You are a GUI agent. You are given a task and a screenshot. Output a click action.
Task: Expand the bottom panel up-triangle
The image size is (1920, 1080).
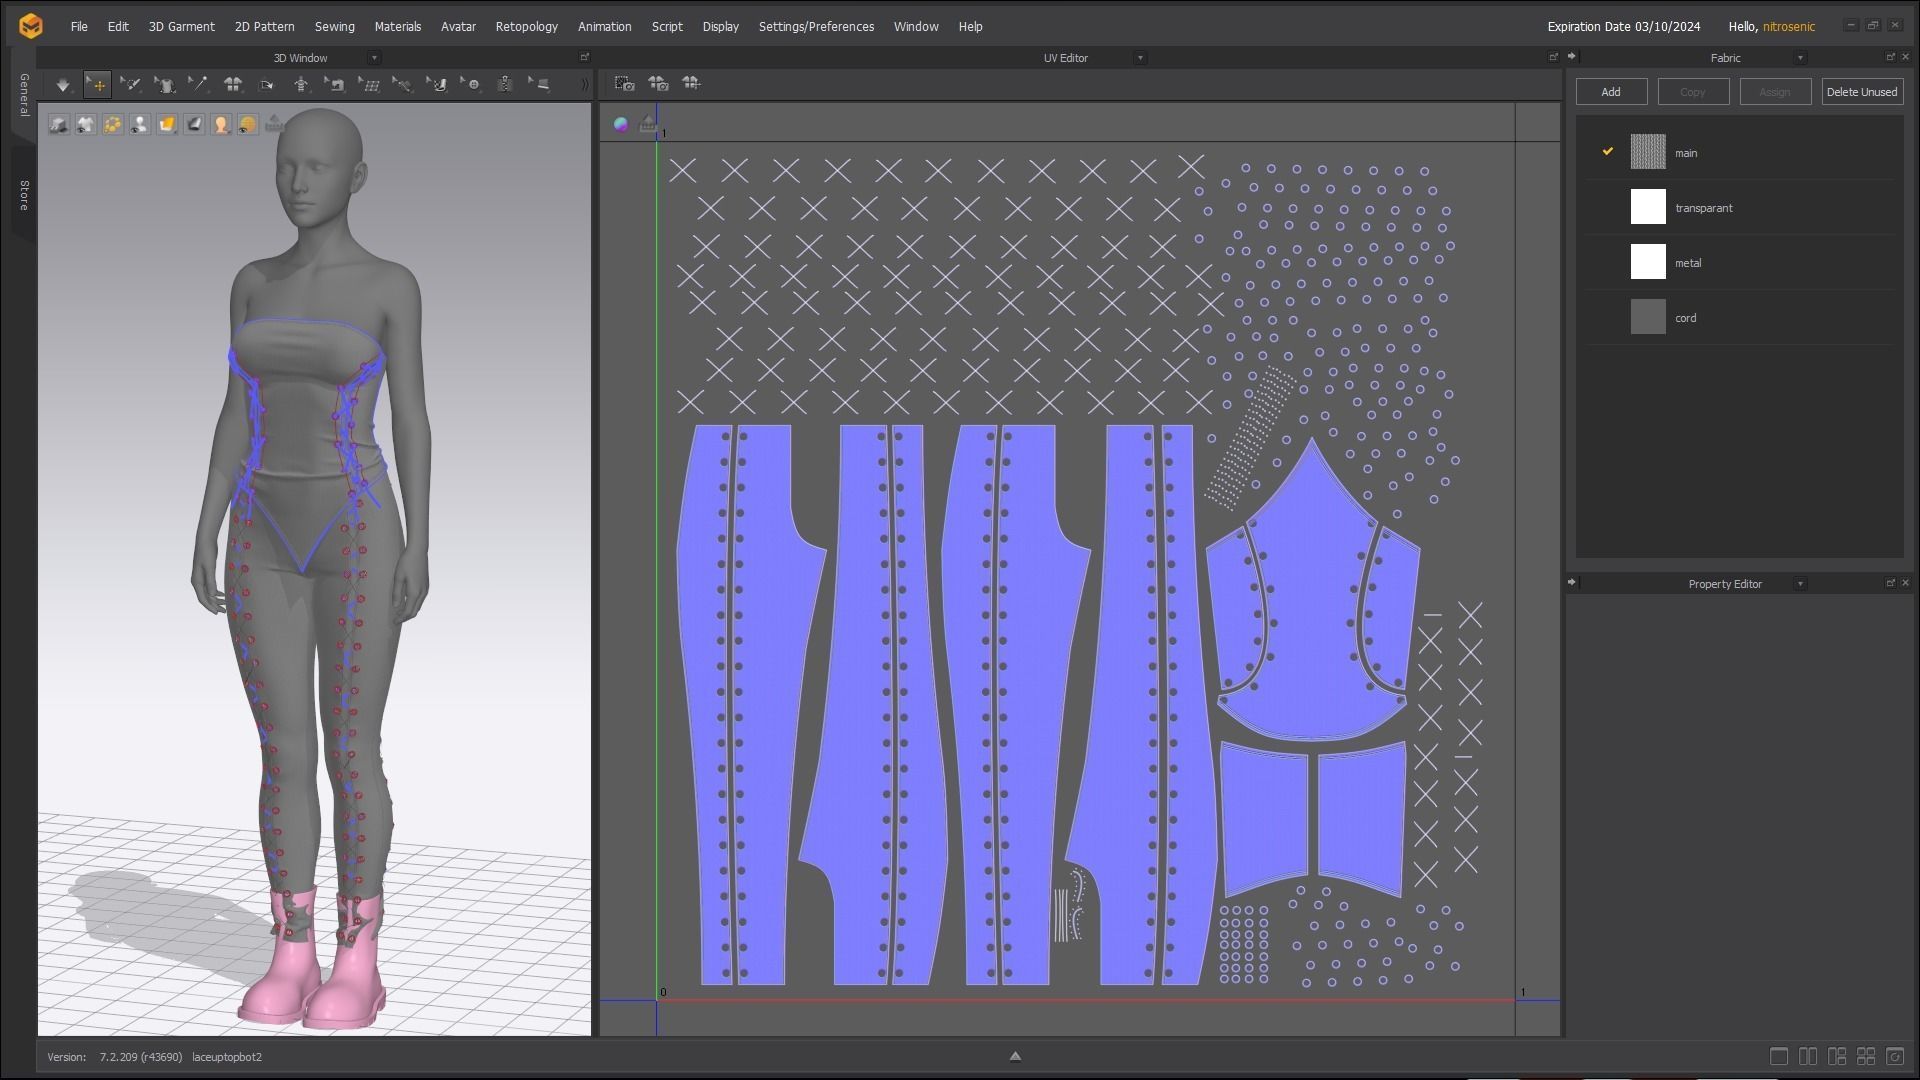coord(1015,1056)
